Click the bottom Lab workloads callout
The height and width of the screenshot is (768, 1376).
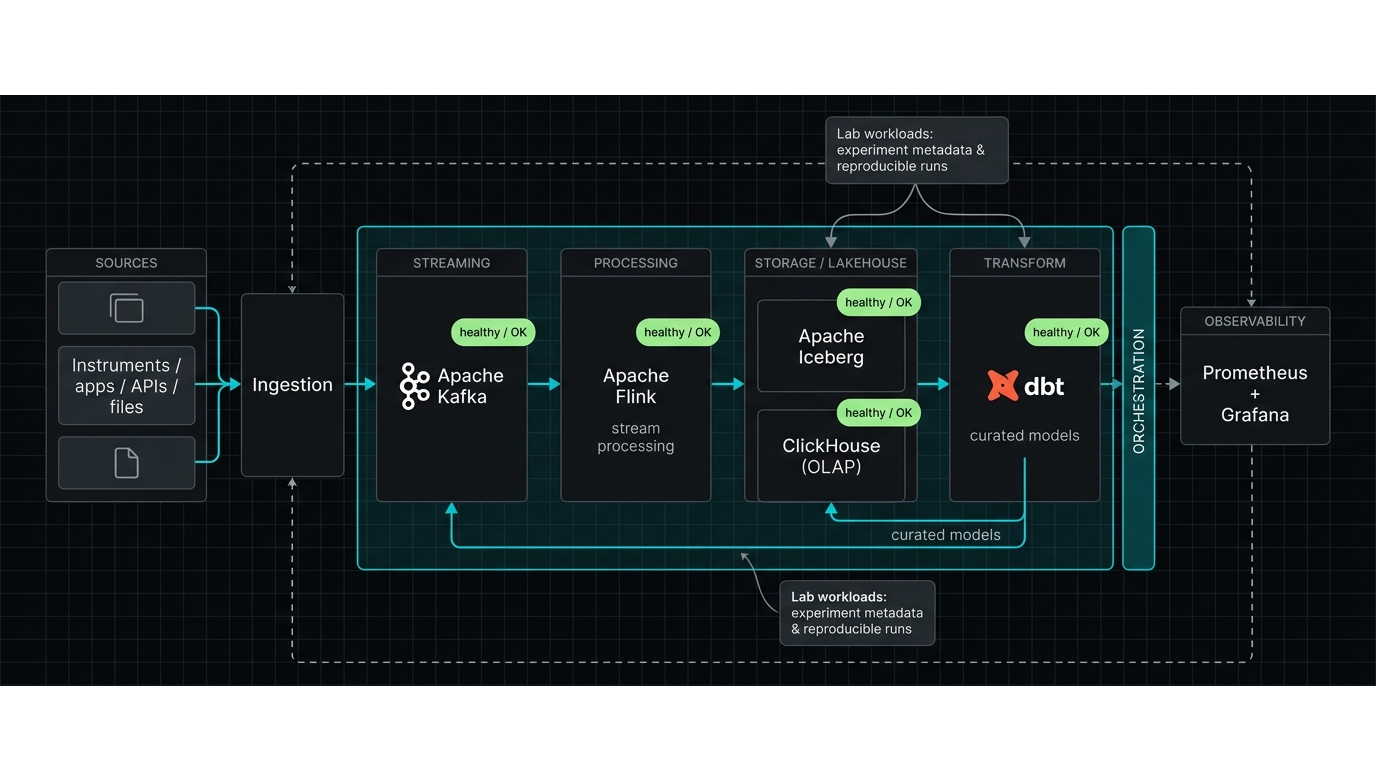(857, 613)
